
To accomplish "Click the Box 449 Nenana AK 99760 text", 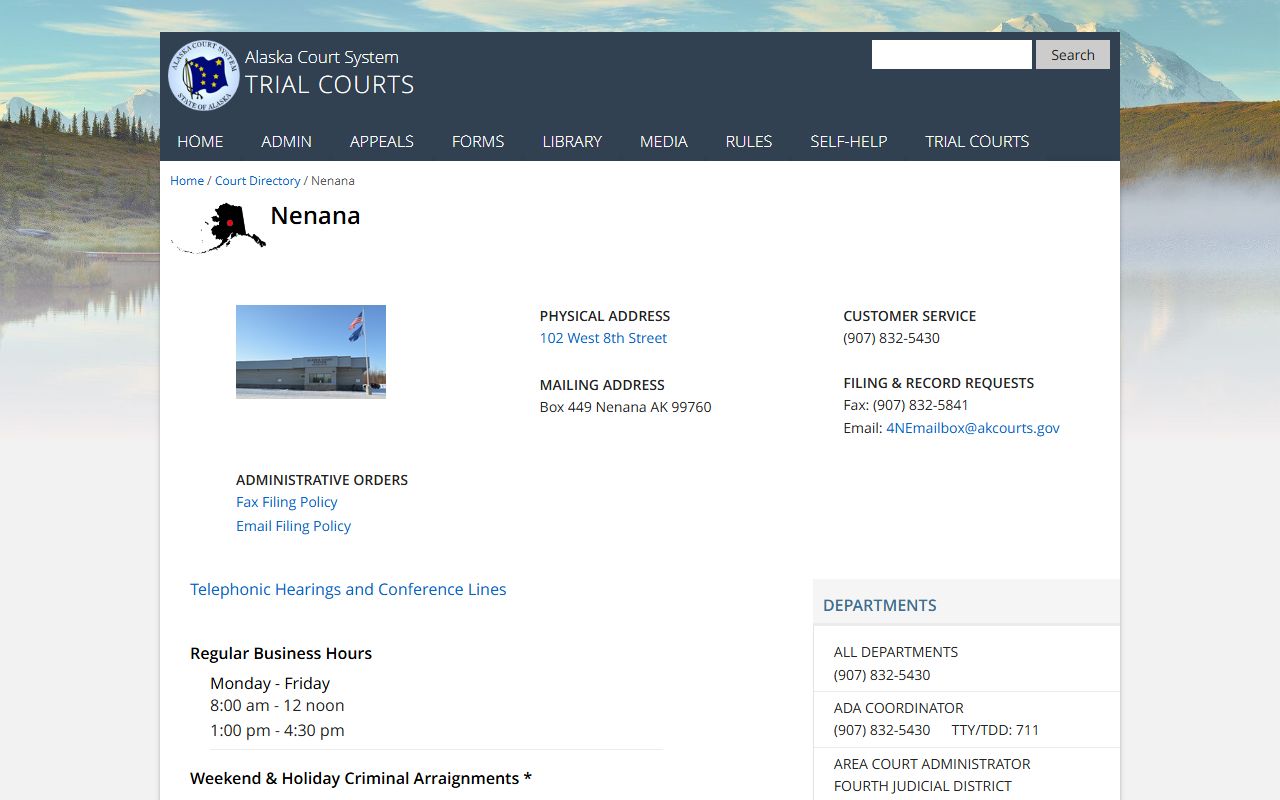I will pyautogui.click(x=626, y=407).
